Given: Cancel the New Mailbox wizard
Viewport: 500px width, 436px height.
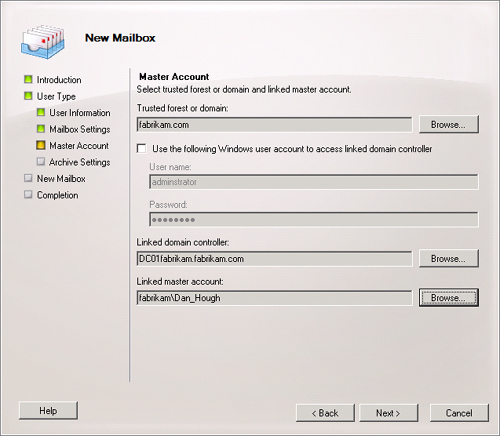Looking at the screenshot, I should pyautogui.click(x=459, y=413).
